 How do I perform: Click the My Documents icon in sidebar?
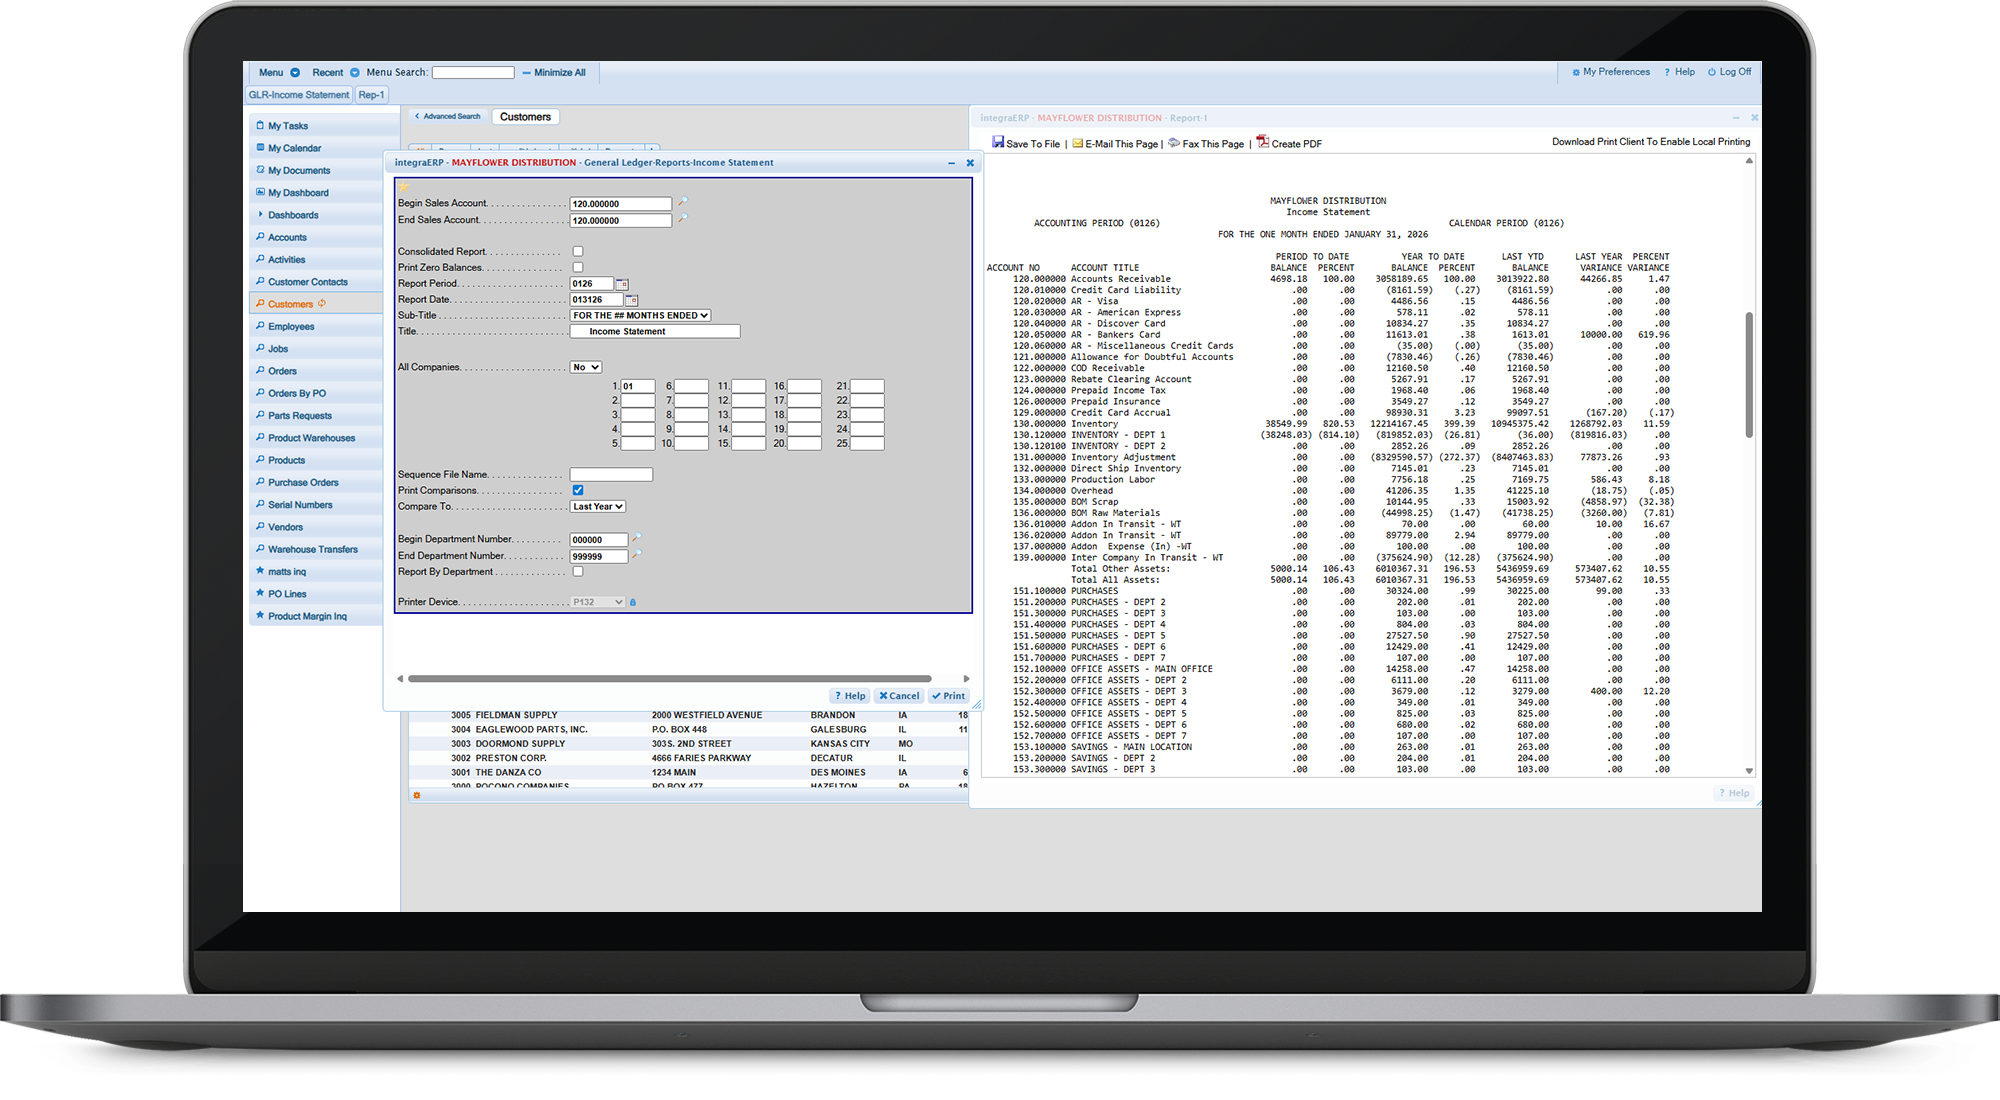click(x=260, y=170)
